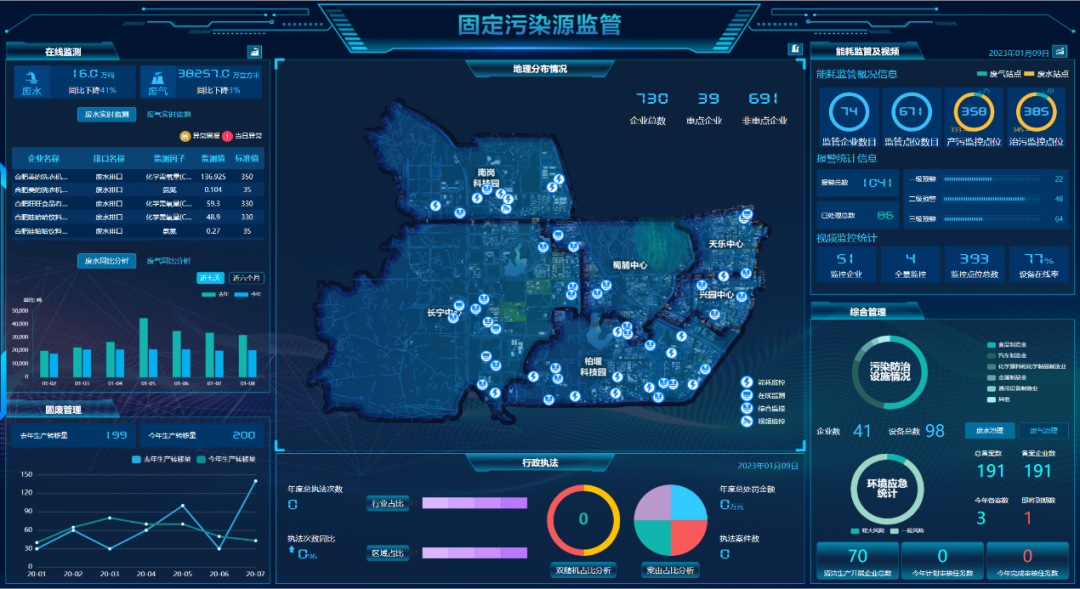The image size is (1080, 589).
Task: Click the red 当日异常 alert icon
Action: tap(227, 136)
